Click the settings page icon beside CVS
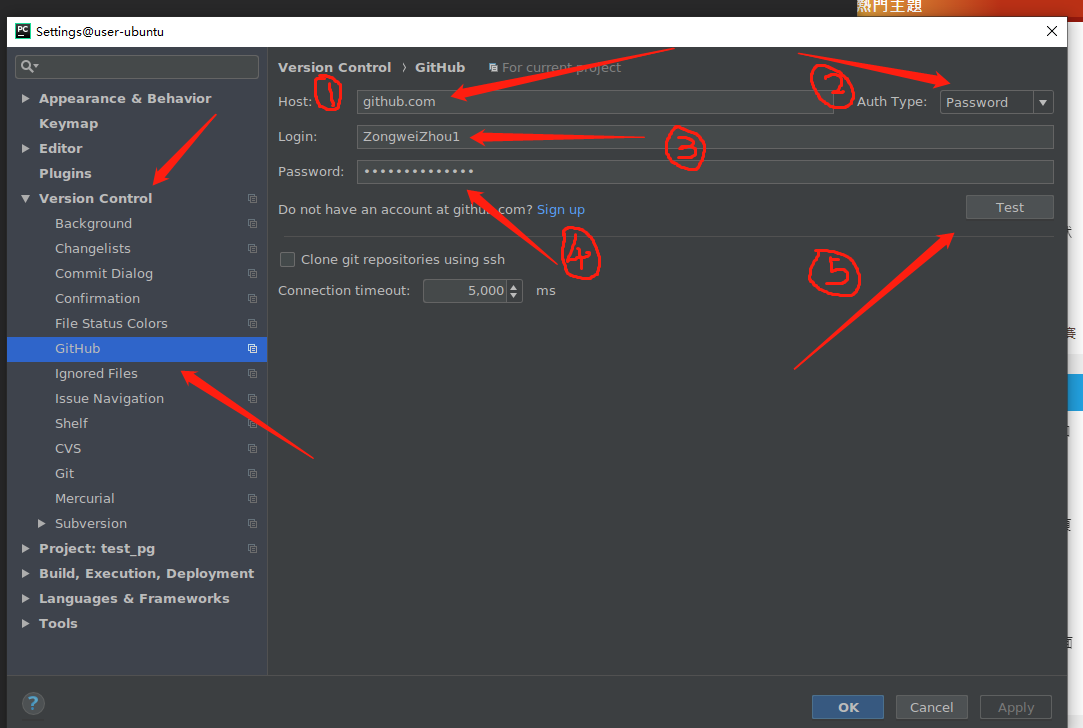 pyautogui.click(x=252, y=448)
